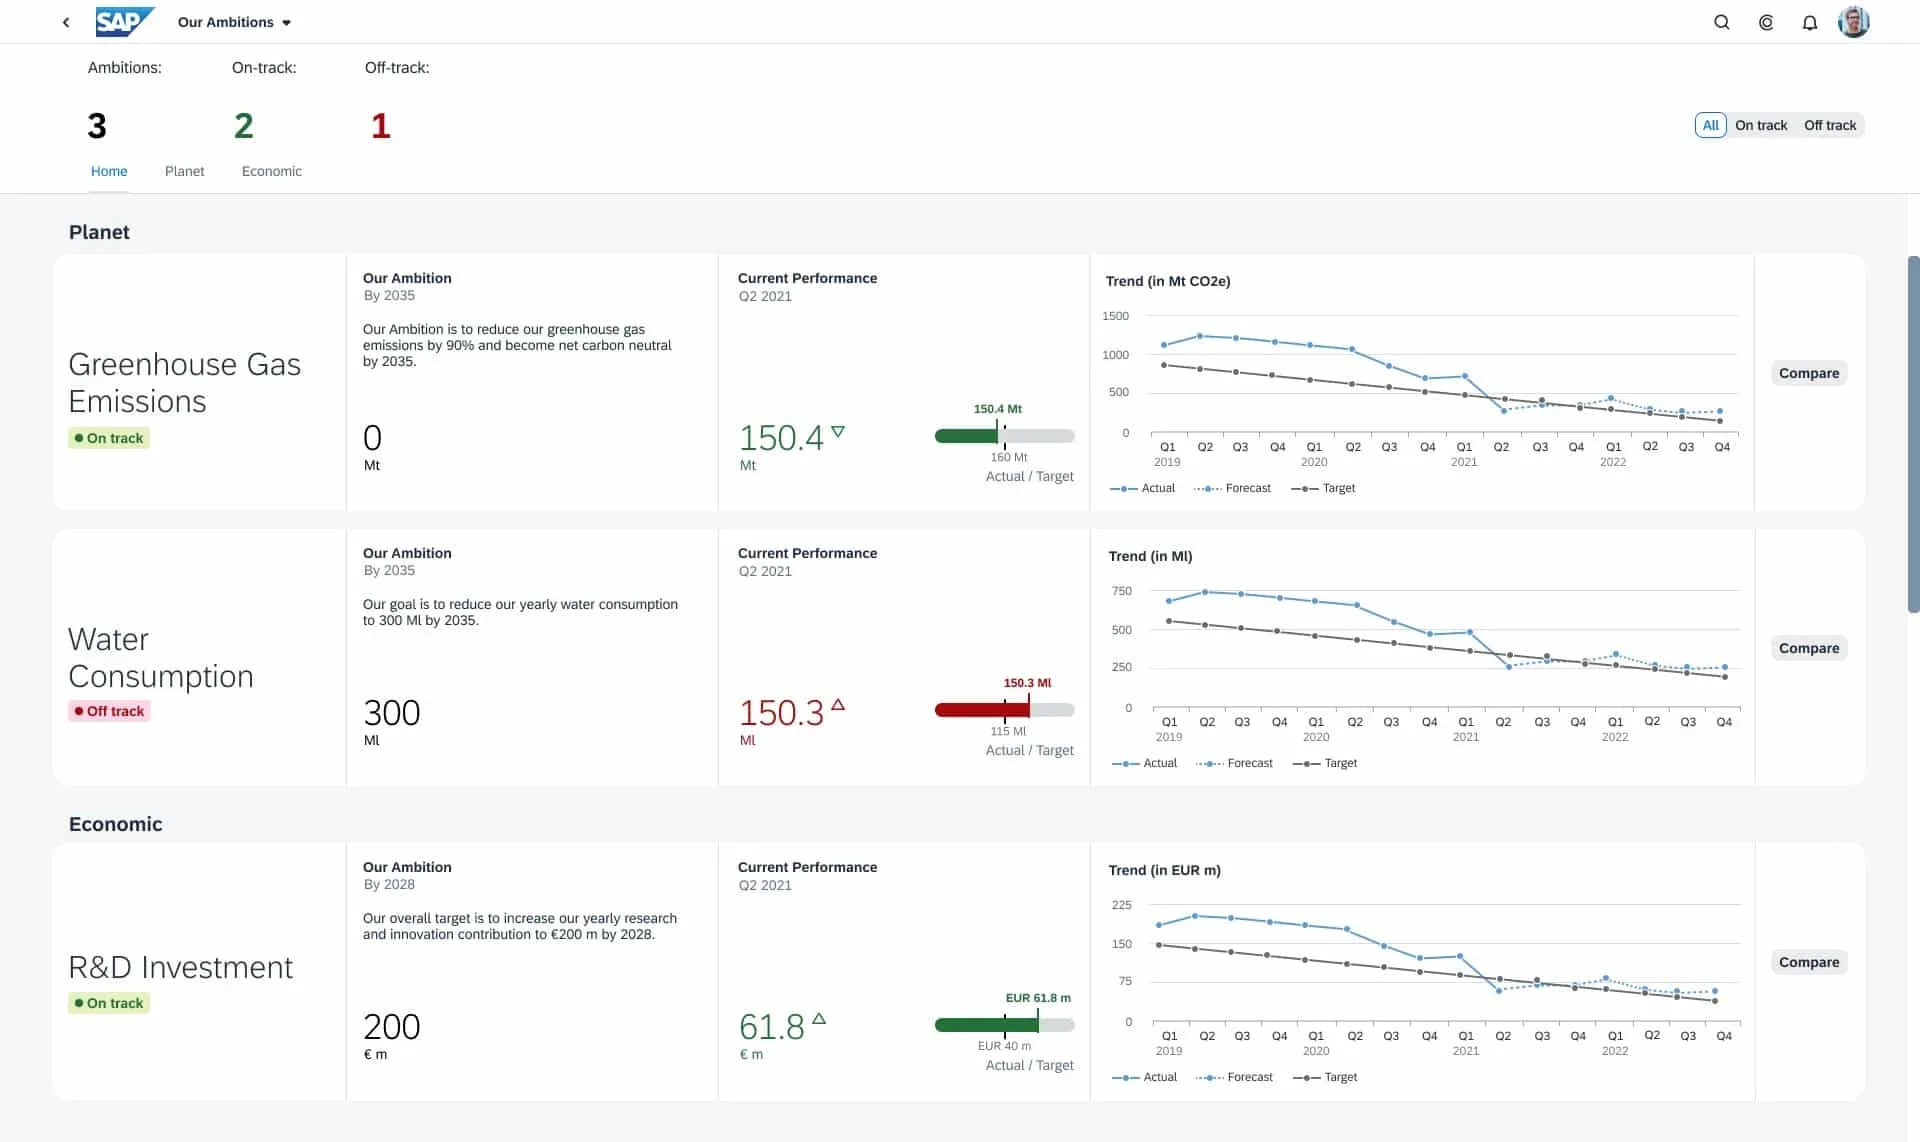The width and height of the screenshot is (1920, 1142).
Task: Open the user profile avatar
Action: pyautogui.click(x=1853, y=22)
